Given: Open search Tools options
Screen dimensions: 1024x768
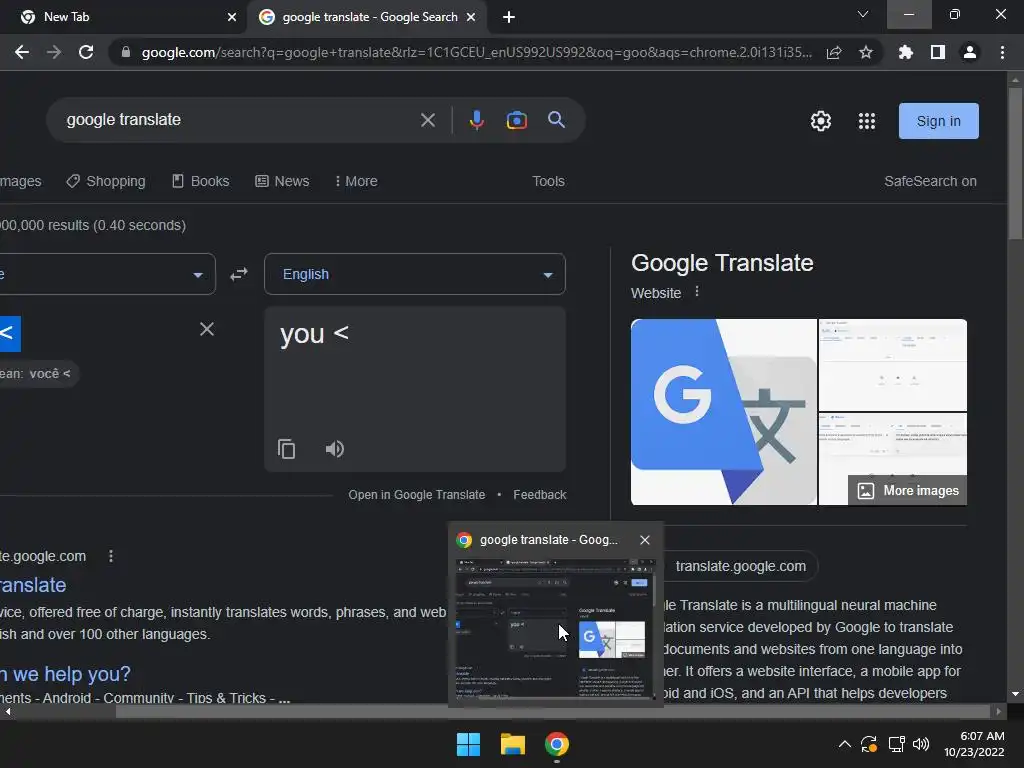Looking at the screenshot, I should coord(548,182).
